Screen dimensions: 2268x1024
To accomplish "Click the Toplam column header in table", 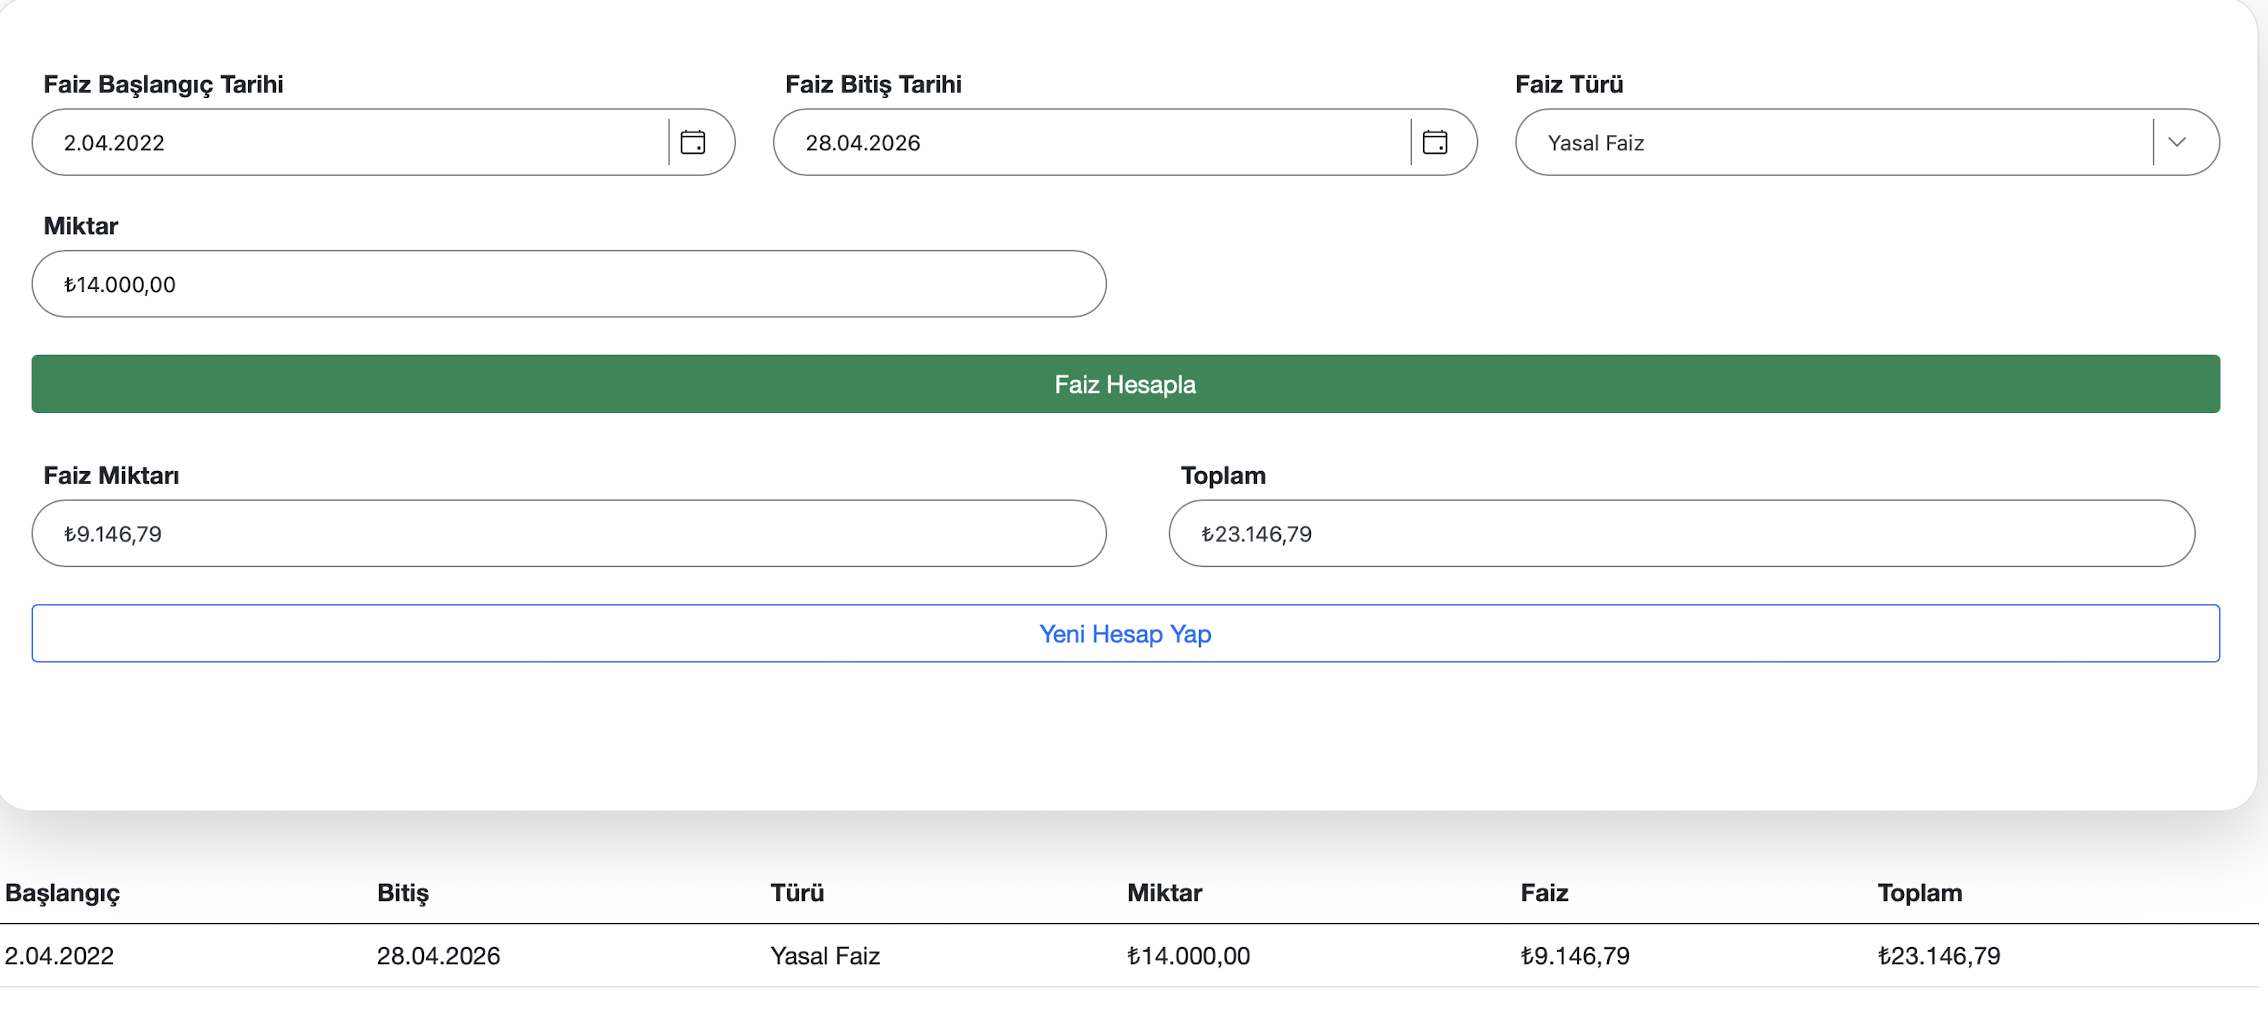I will (1919, 892).
